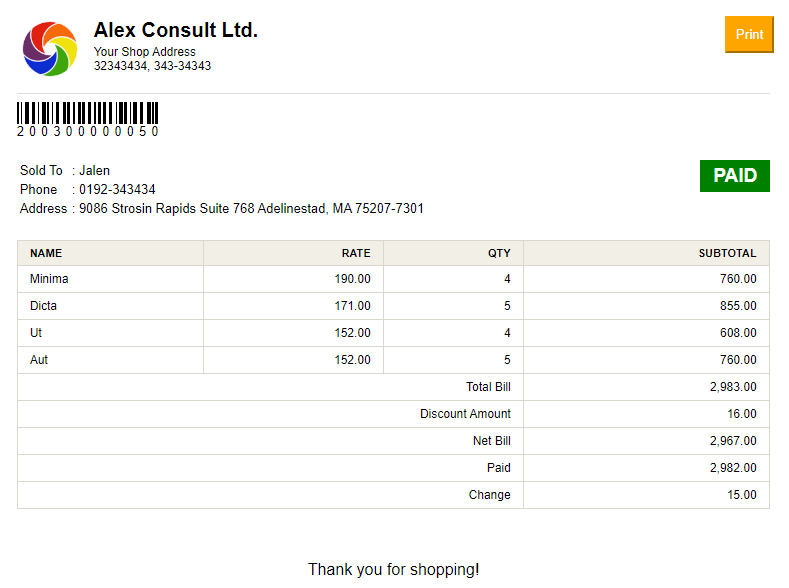789x588 pixels.
Task: Click the customer address text
Action: click(x=251, y=209)
